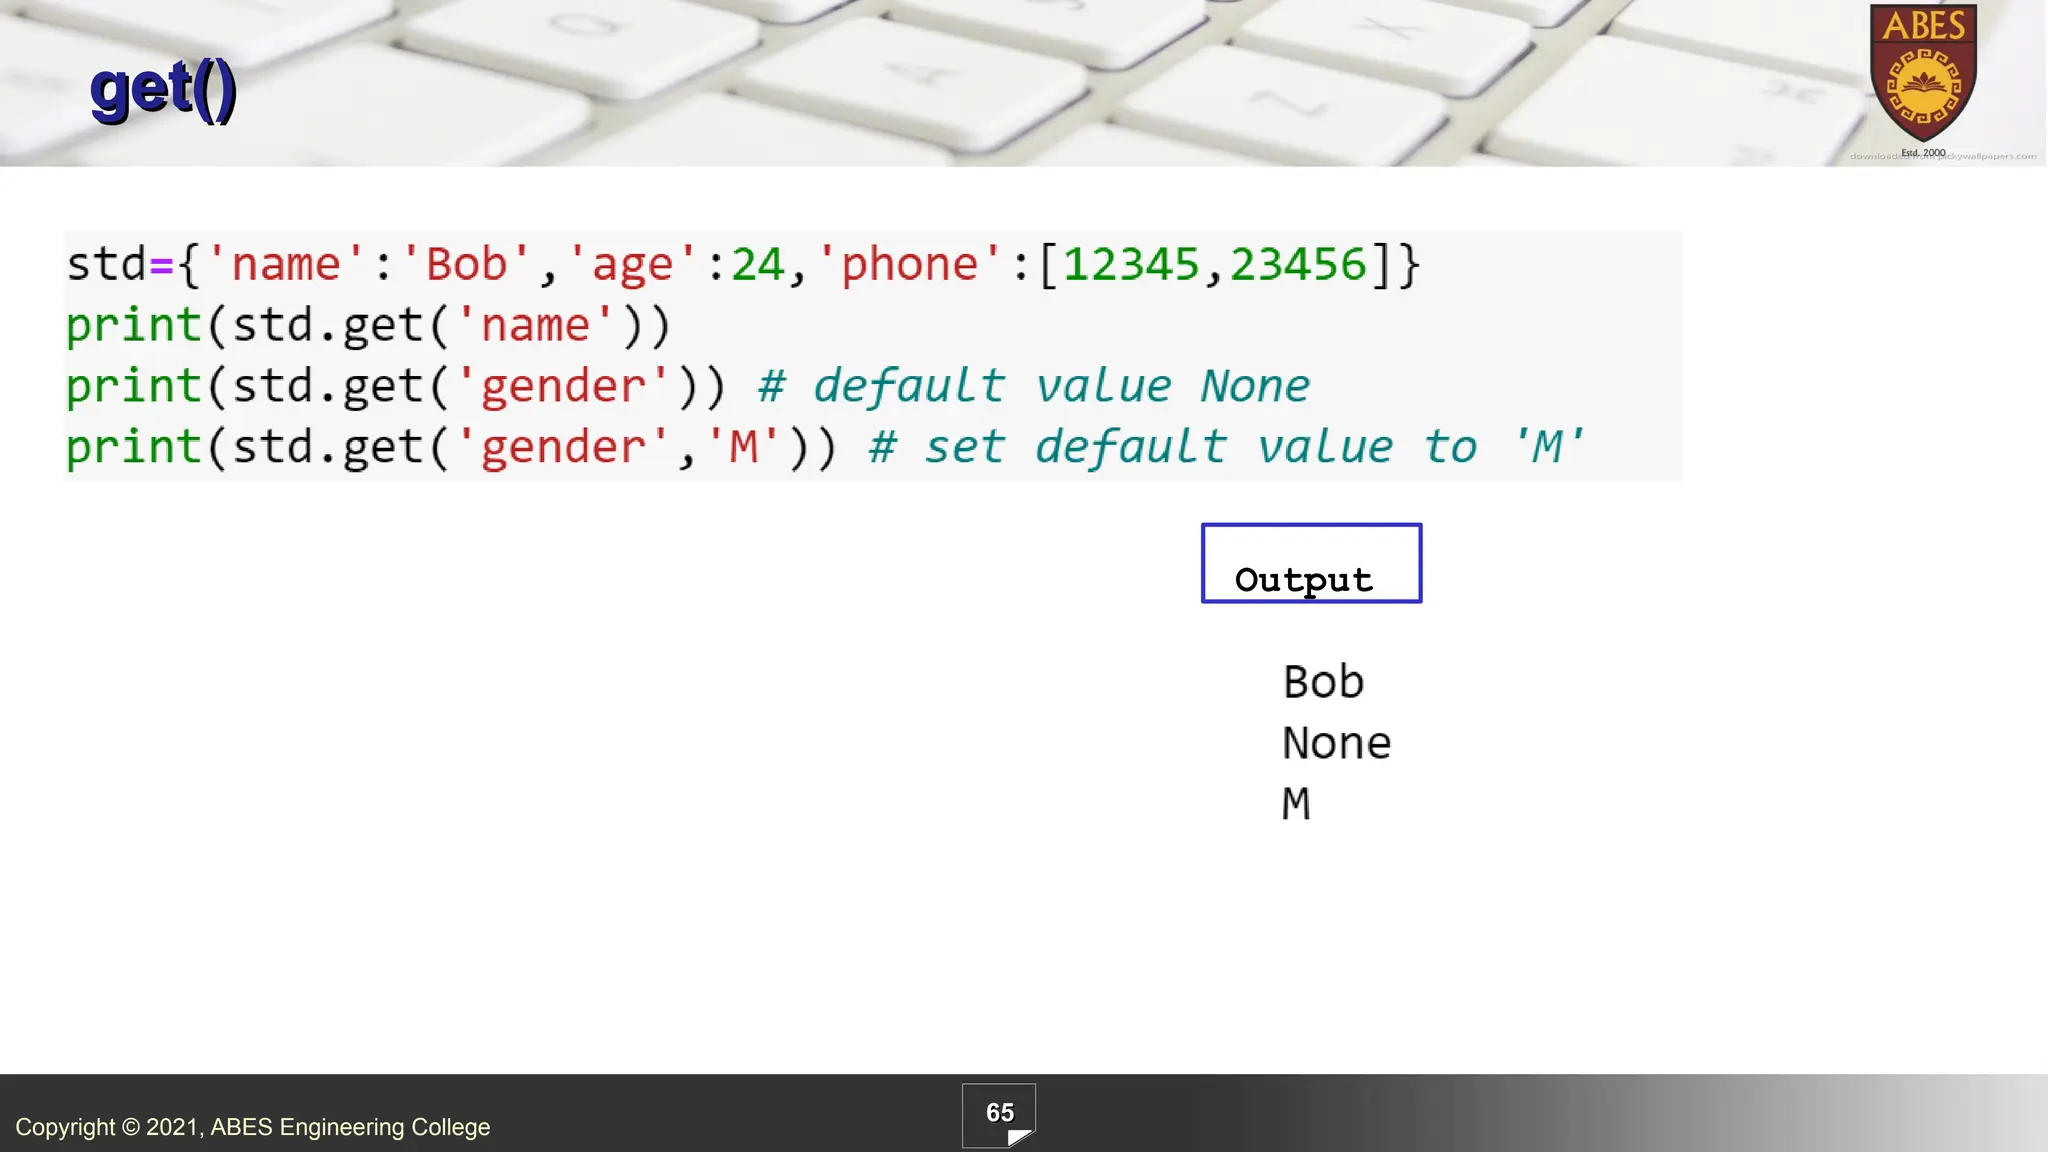
Task: Click the "# set default value to 'M'" comment
Action: point(1226,447)
